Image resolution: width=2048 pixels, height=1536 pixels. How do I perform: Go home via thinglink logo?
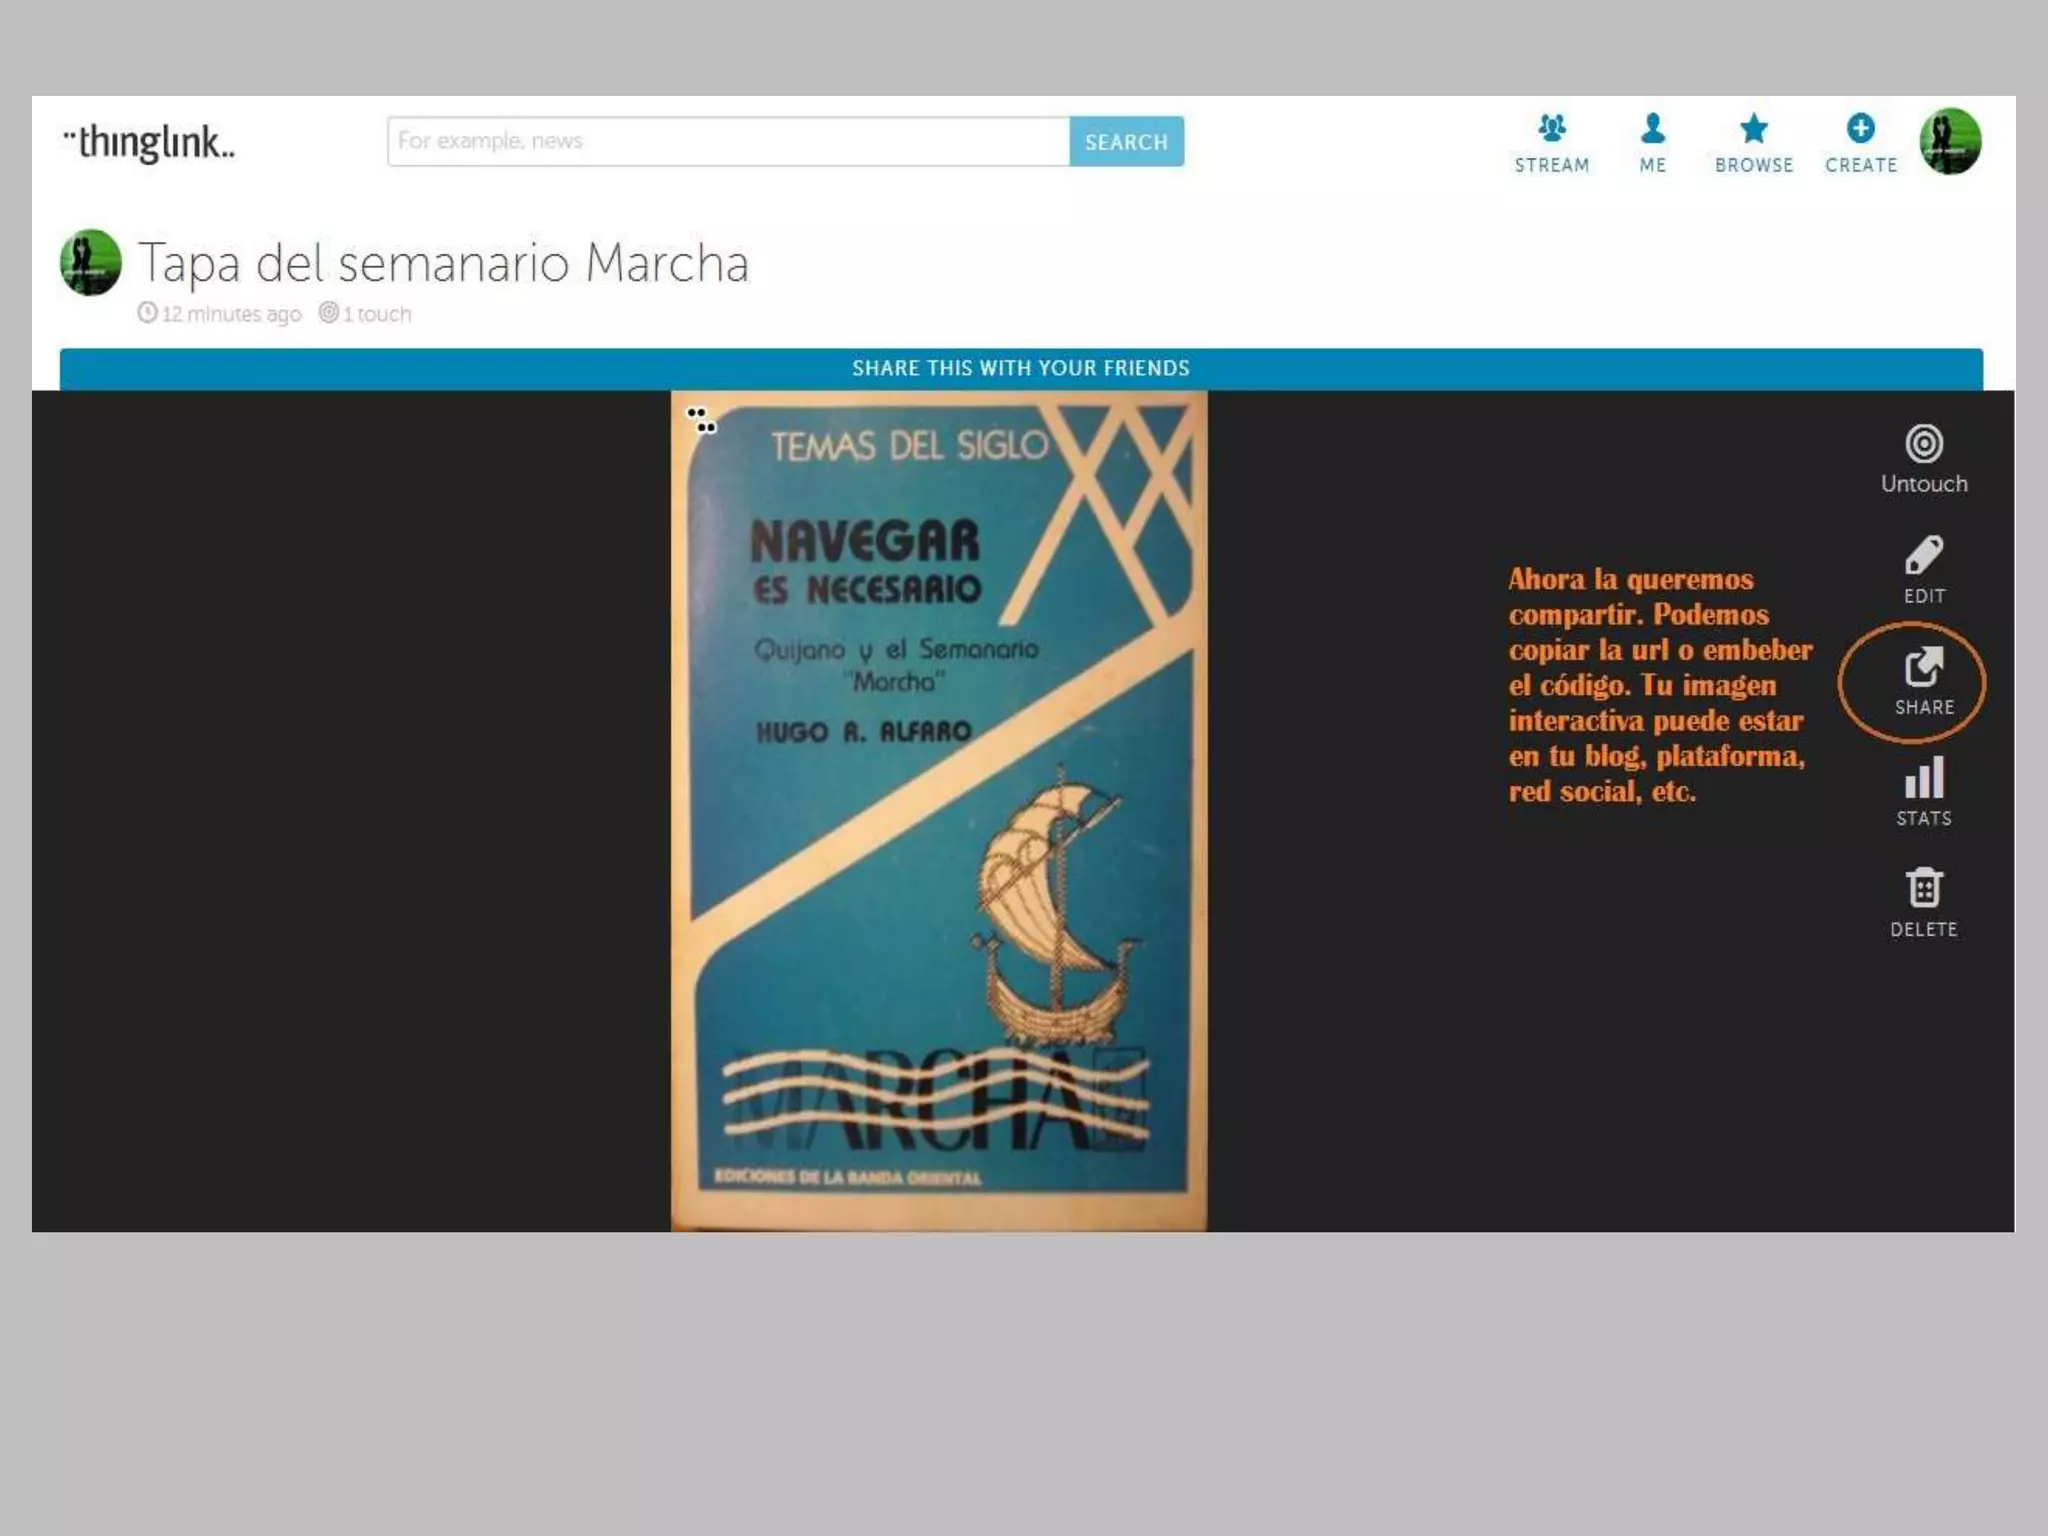coord(149,143)
